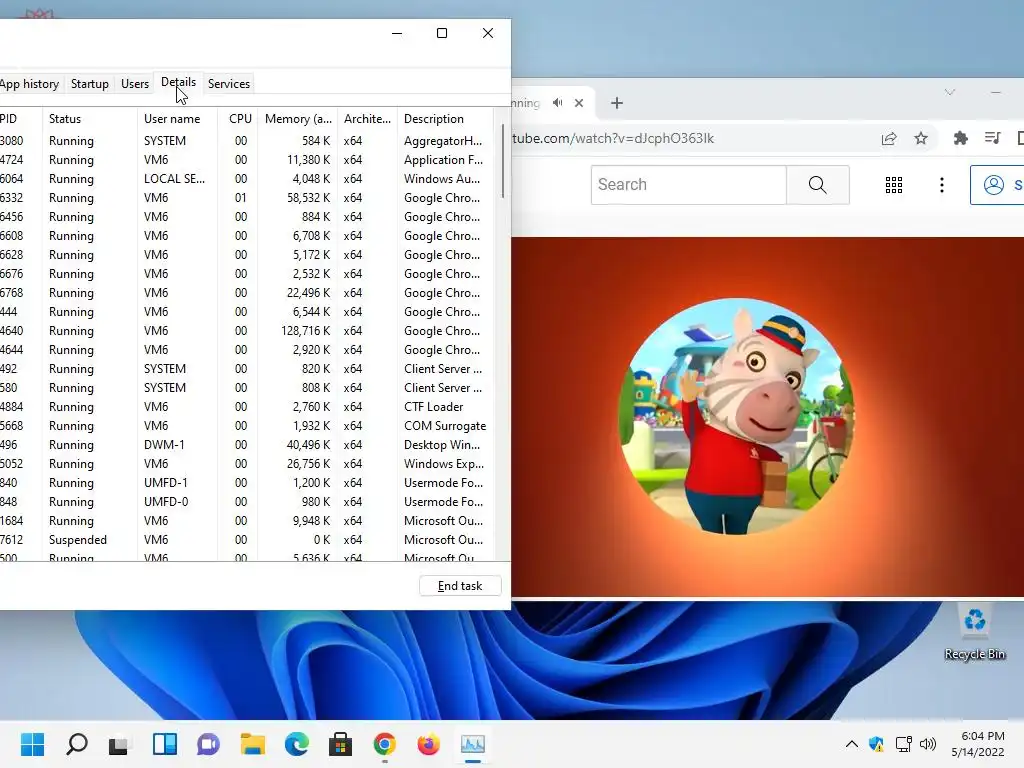The width and height of the screenshot is (1024, 768).
Task: Open File Explorer from the taskbar
Action: point(252,744)
